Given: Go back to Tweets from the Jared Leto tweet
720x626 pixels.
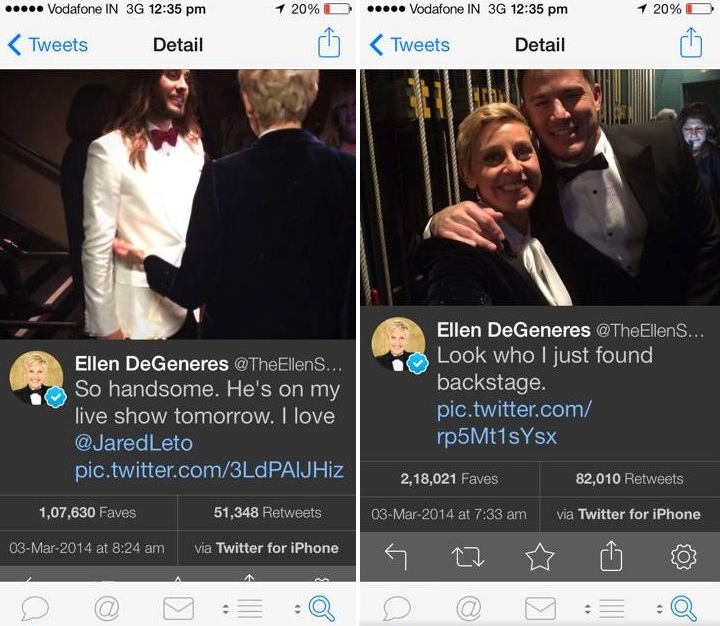Looking at the screenshot, I should click(47, 45).
